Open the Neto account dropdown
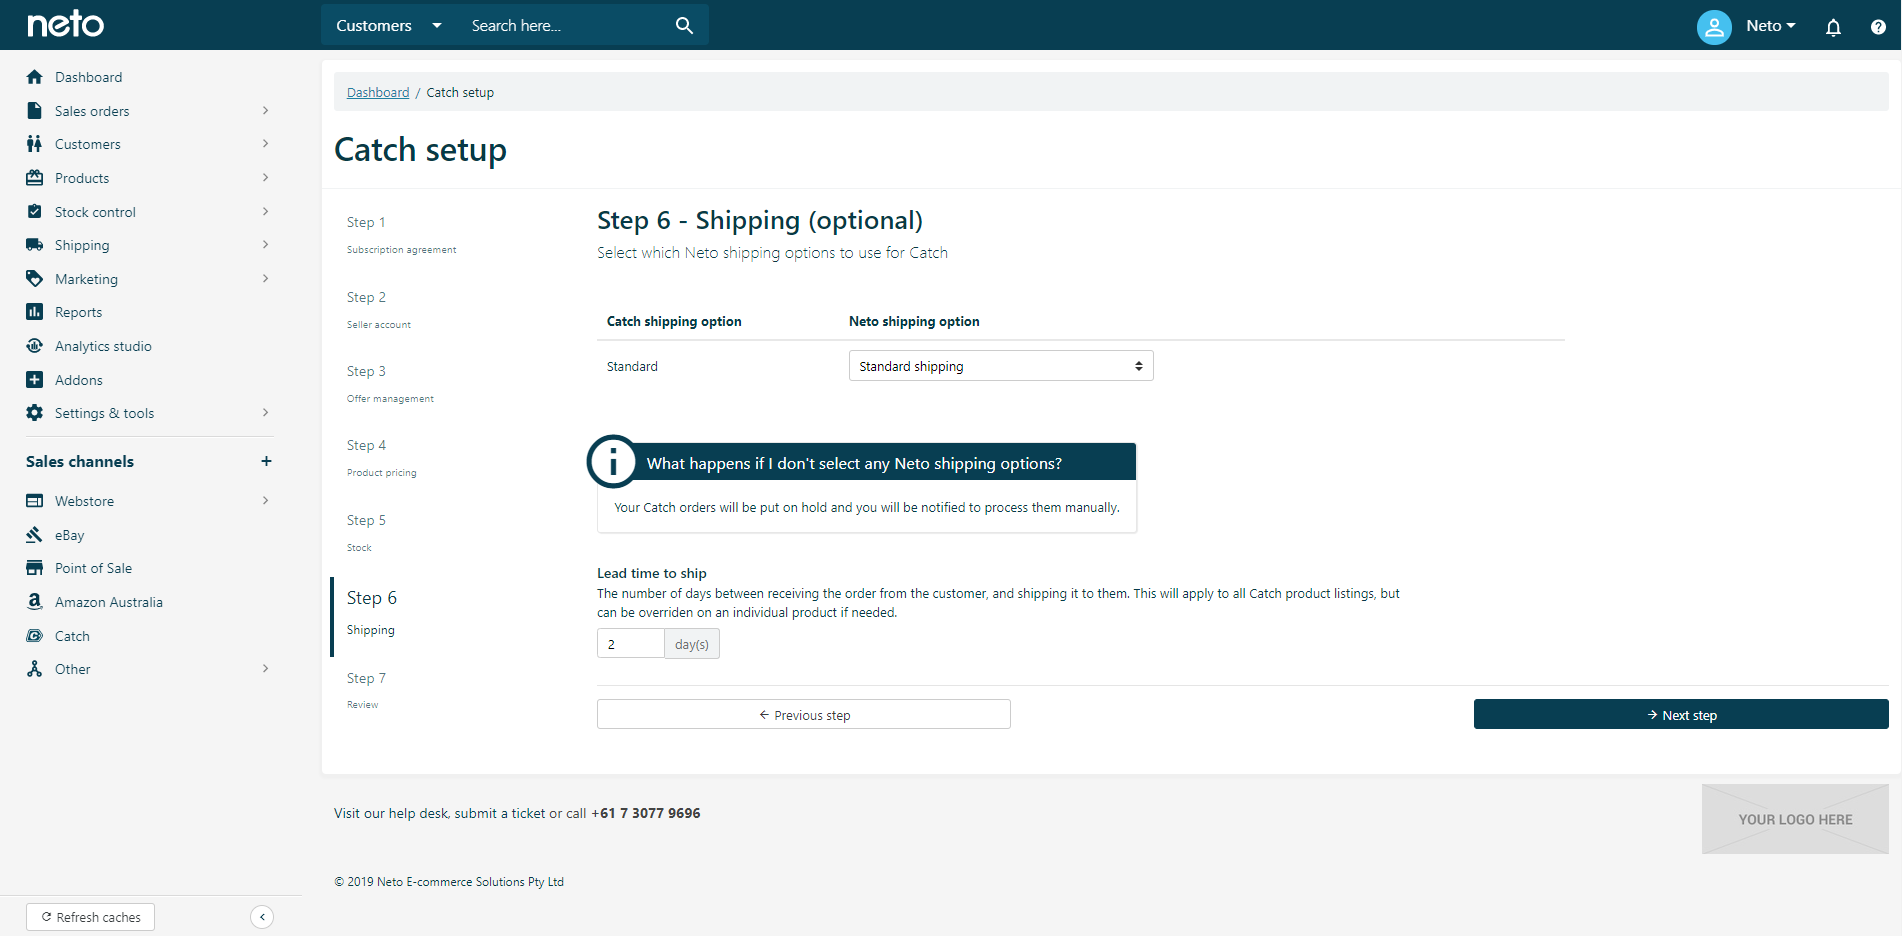This screenshot has width=1902, height=936. [x=1771, y=26]
